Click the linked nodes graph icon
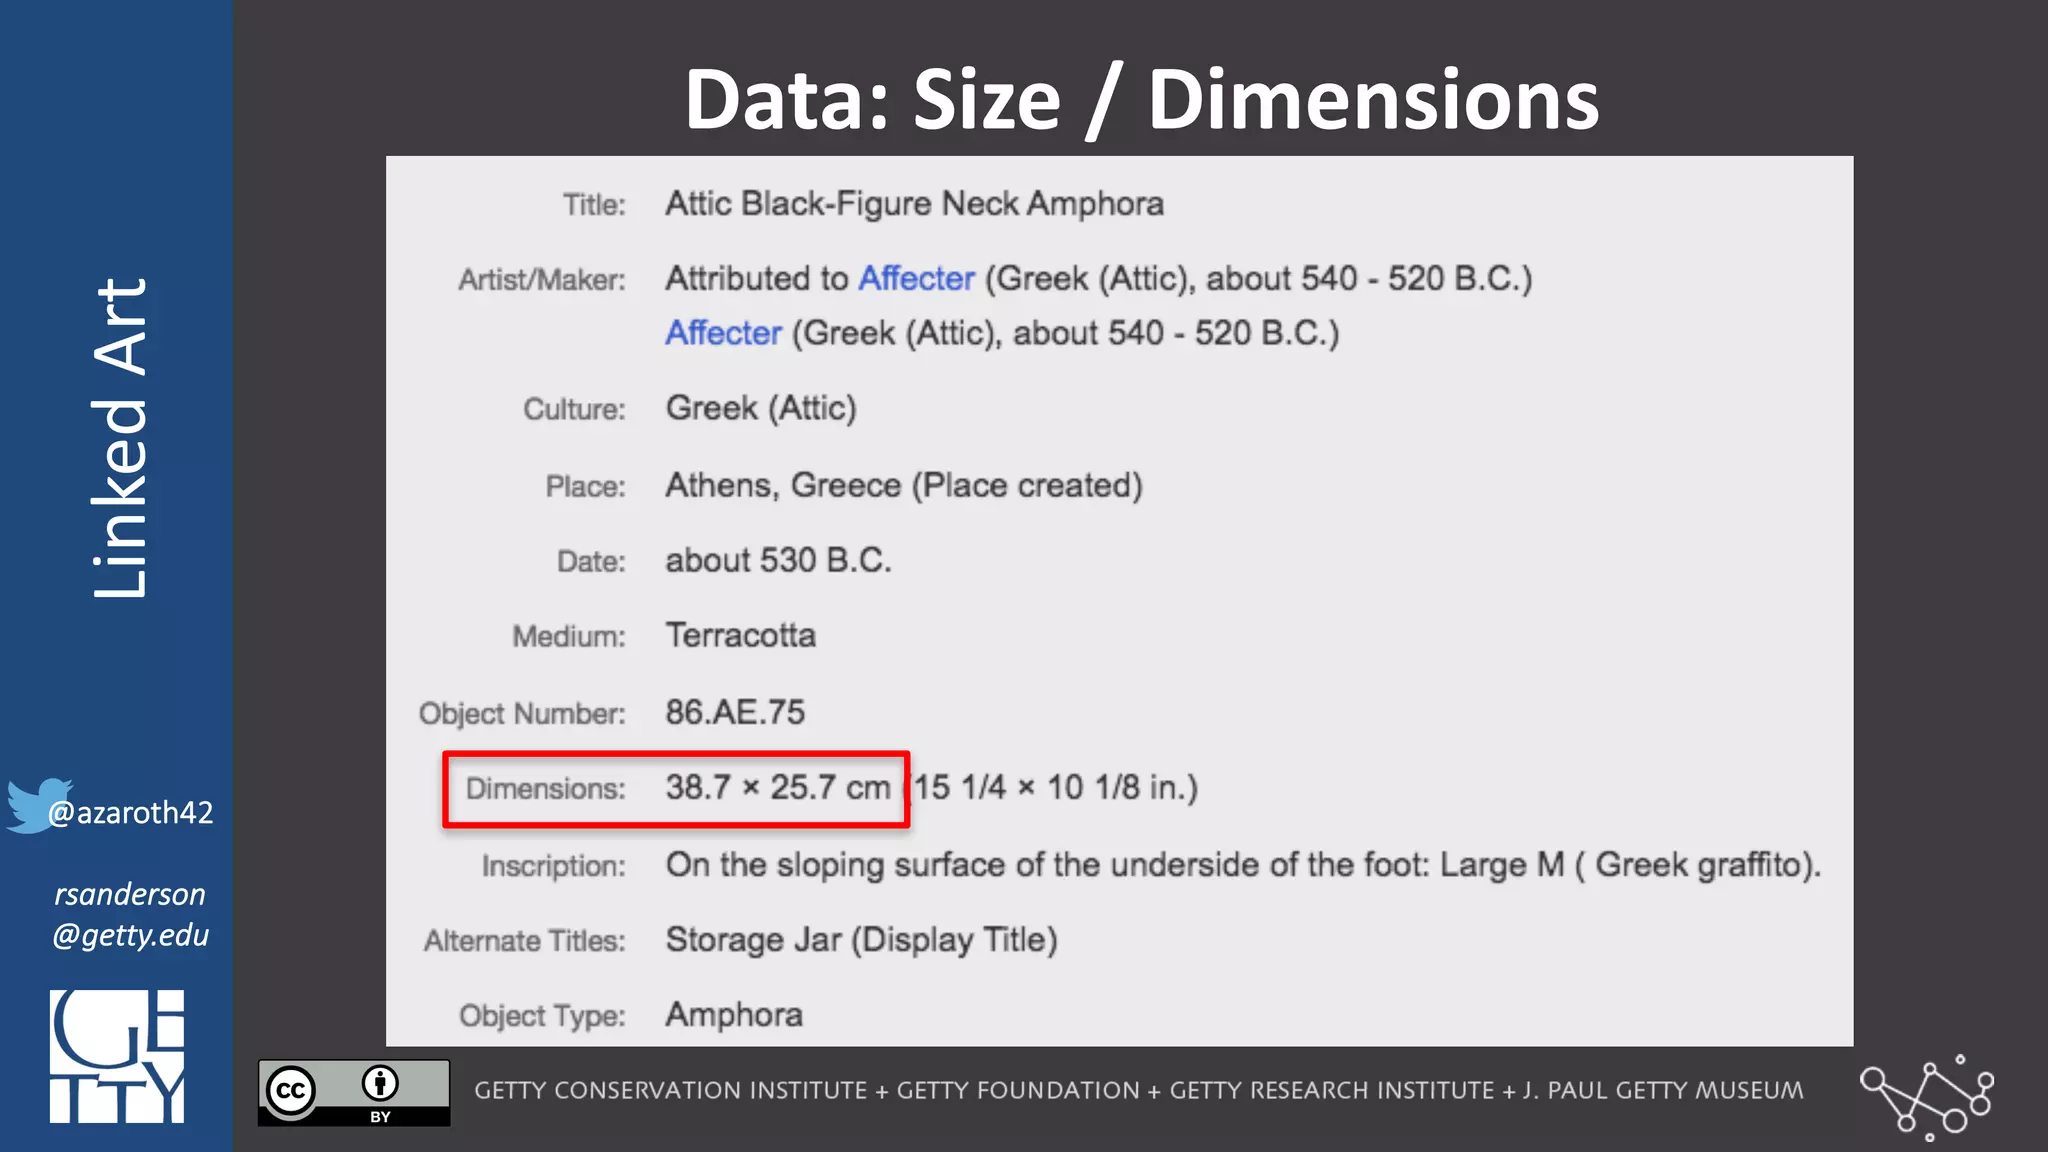Screen dimensions: 2048x1152 click(1927, 1098)
